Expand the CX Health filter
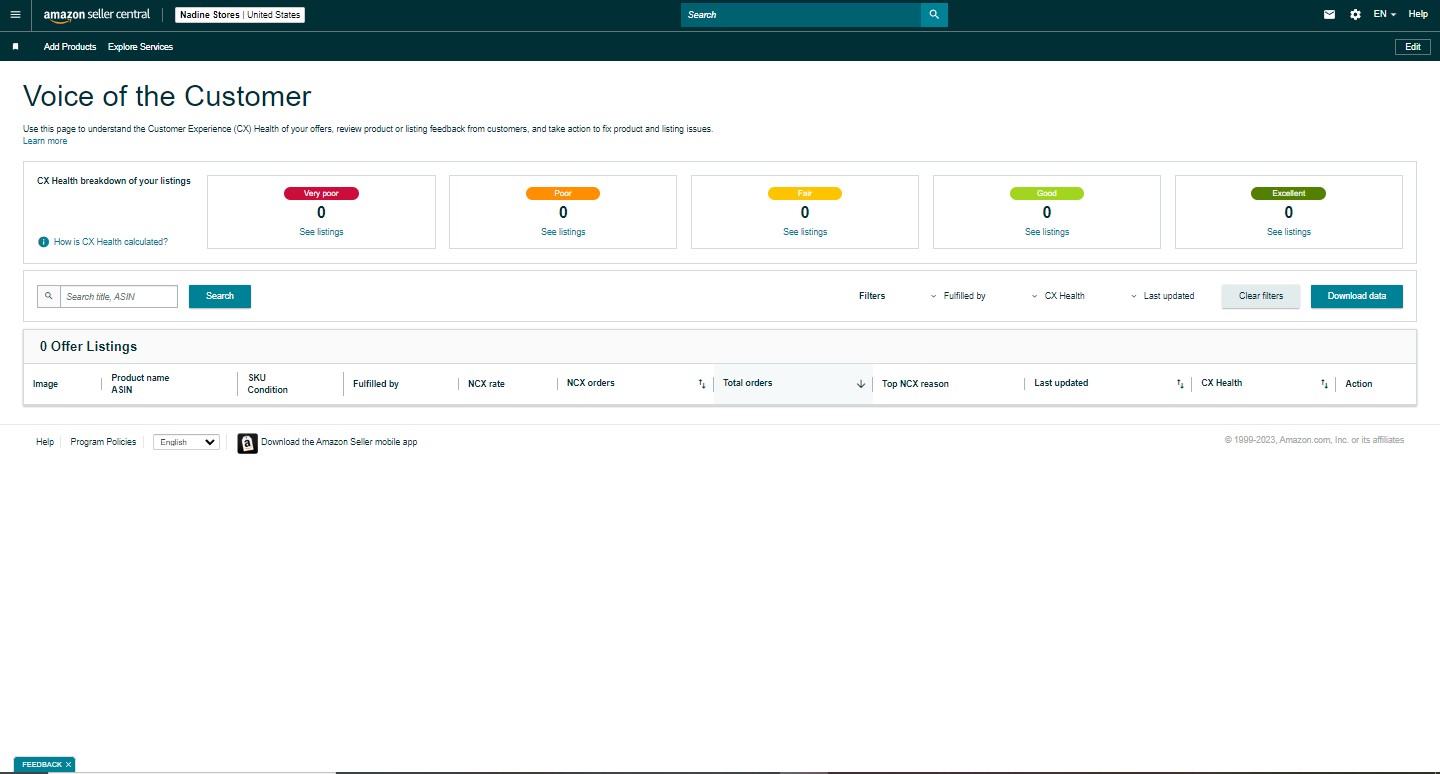1440x774 pixels. [1058, 296]
